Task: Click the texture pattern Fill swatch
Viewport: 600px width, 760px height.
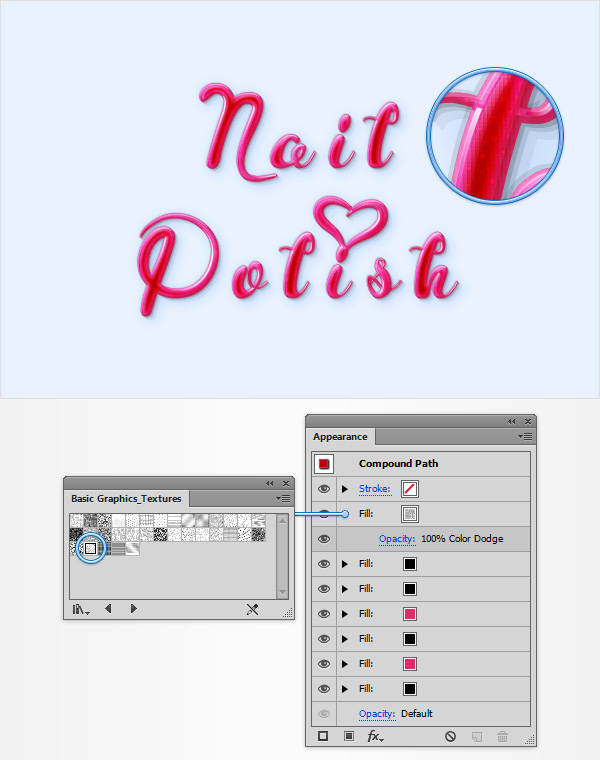Action: click(410, 514)
